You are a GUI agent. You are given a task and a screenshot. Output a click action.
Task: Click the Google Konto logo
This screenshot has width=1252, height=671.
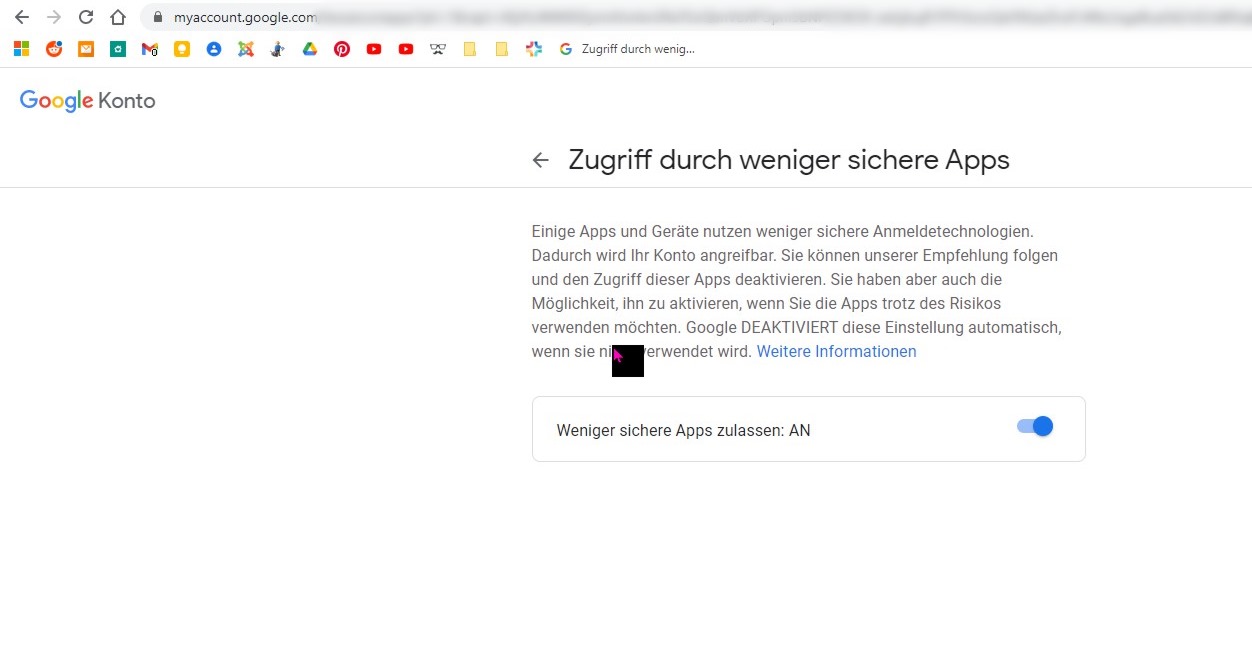tap(88, 101)
